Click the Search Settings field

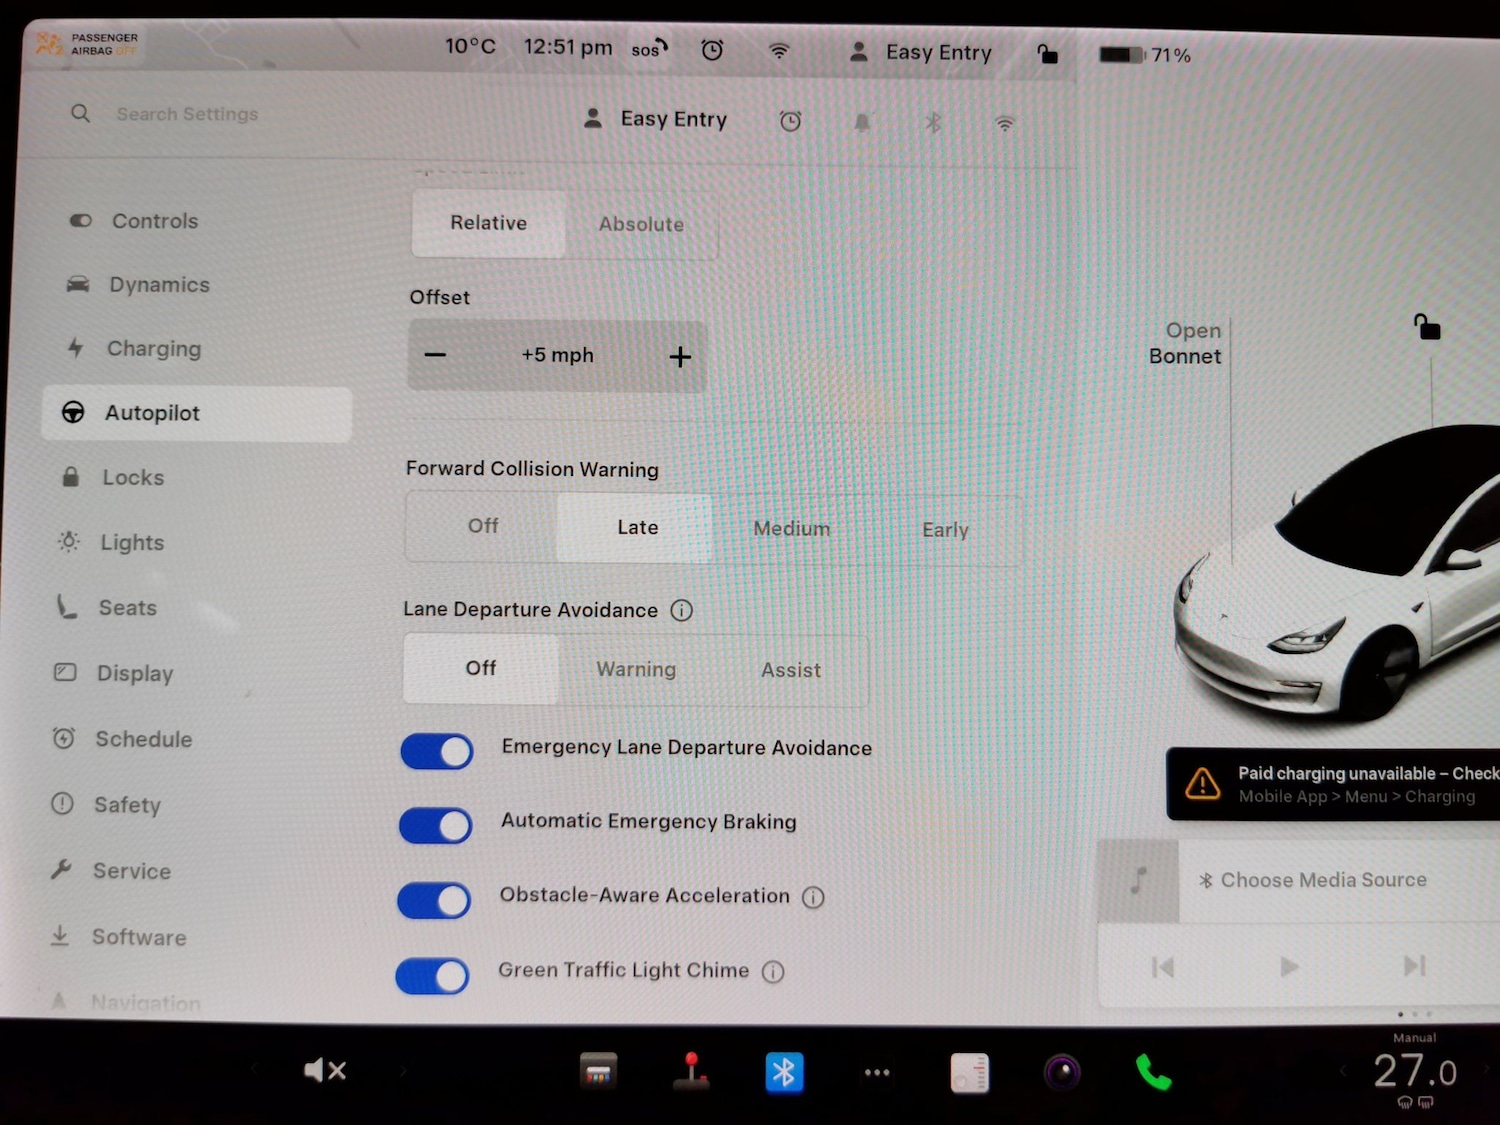point(187,114)
